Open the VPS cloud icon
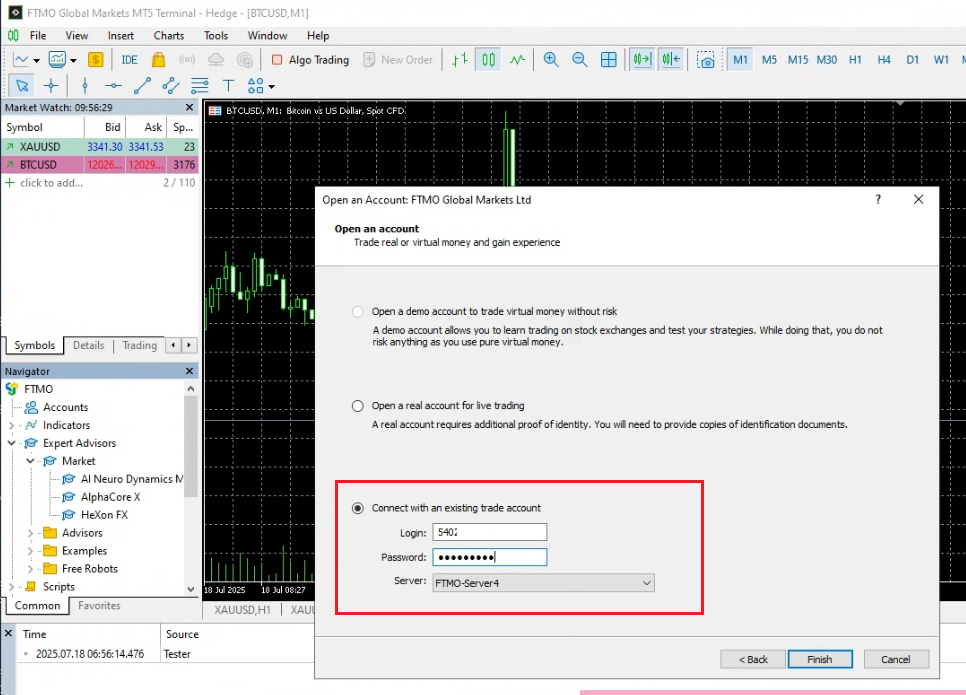The width and height of the screenshot is (966, 695). coord(216,60)
